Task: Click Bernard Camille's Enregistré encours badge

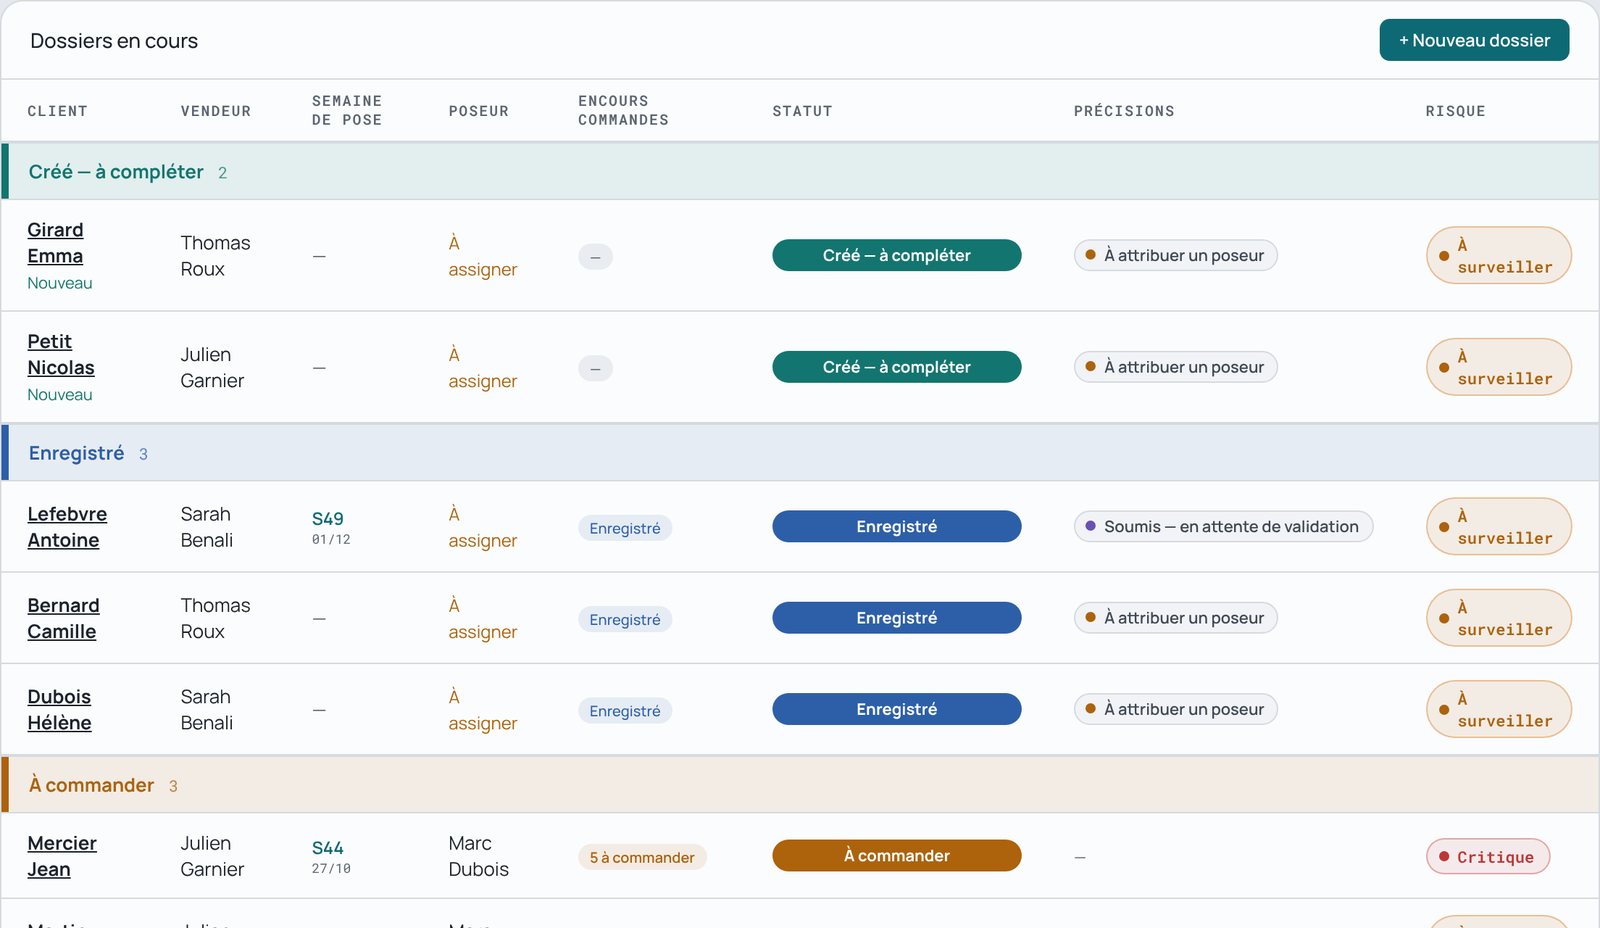Action: click(625, 620)
